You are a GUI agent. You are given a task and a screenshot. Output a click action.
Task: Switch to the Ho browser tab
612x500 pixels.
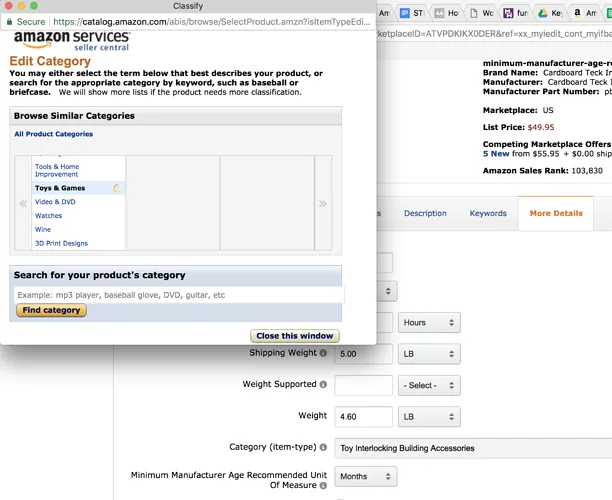(x=447, y=13)
